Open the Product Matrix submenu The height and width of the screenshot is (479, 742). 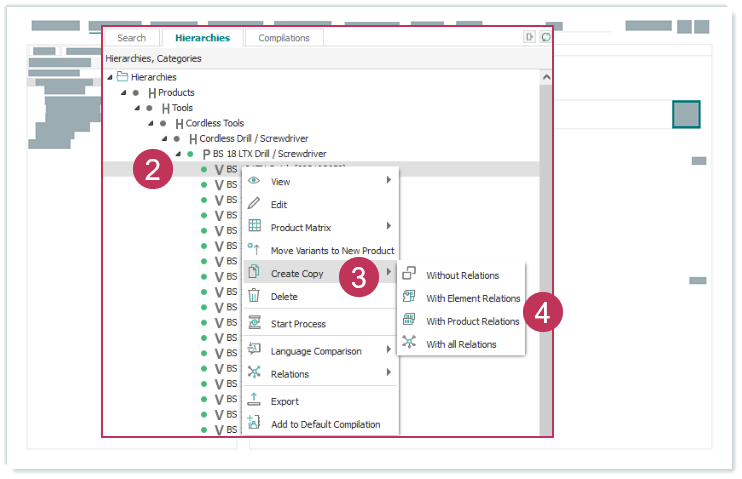coord(388,227)
